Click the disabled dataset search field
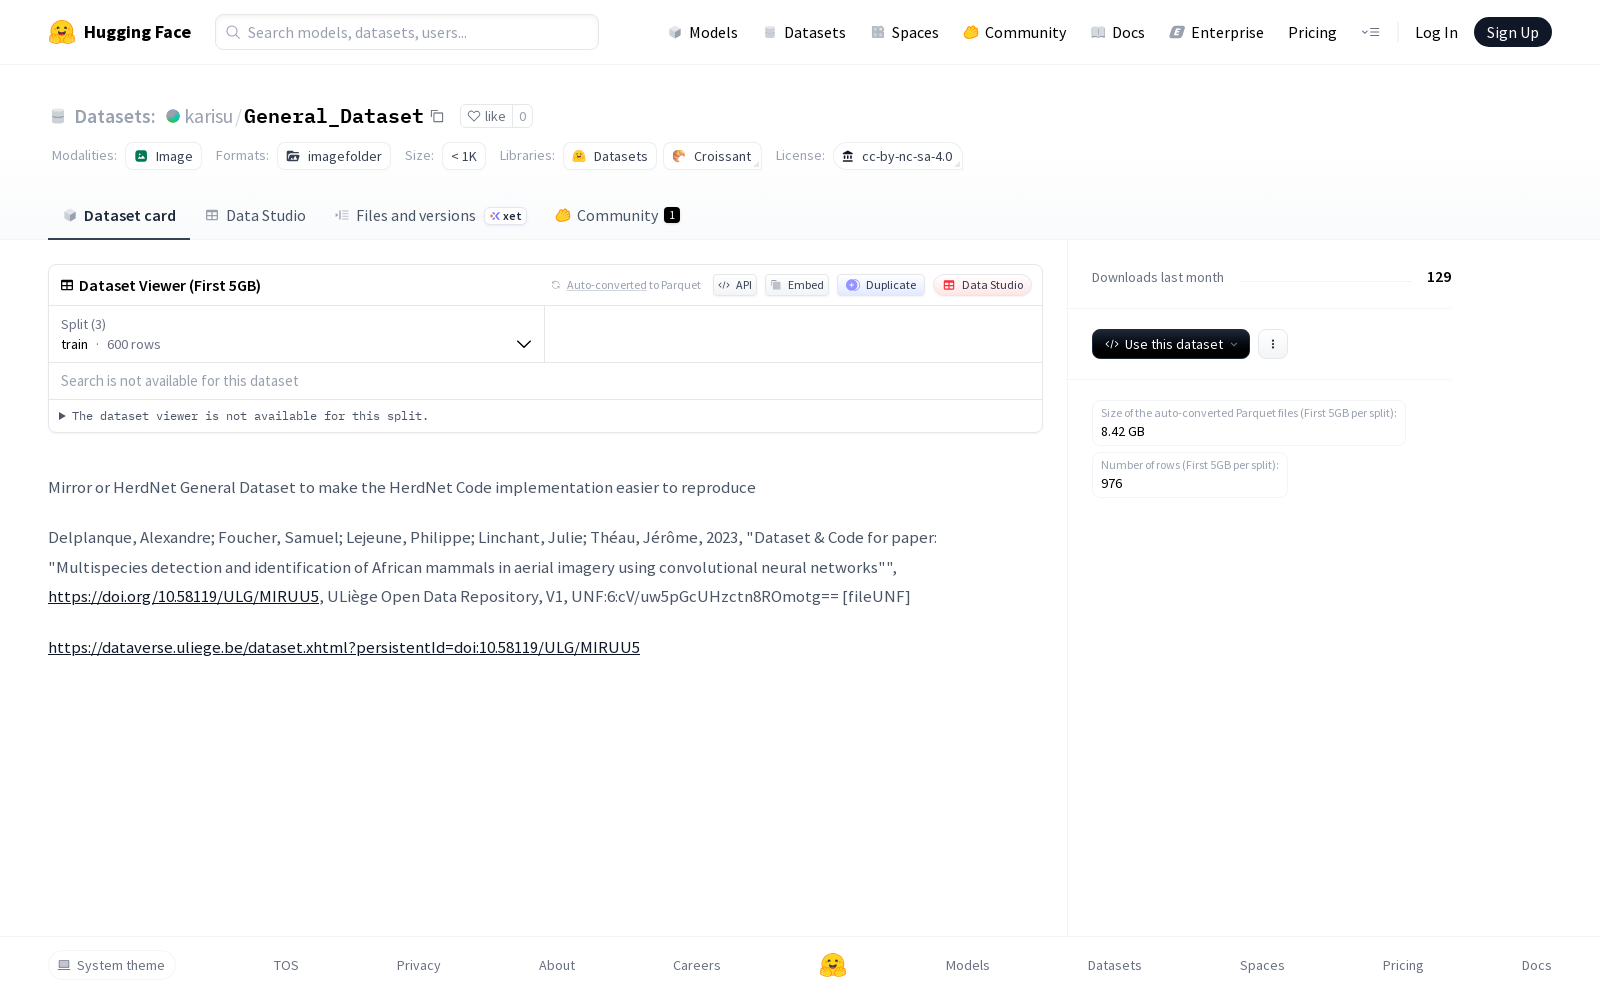The height and width of the screenshot is (1000, 1600). tap(545, 381)
